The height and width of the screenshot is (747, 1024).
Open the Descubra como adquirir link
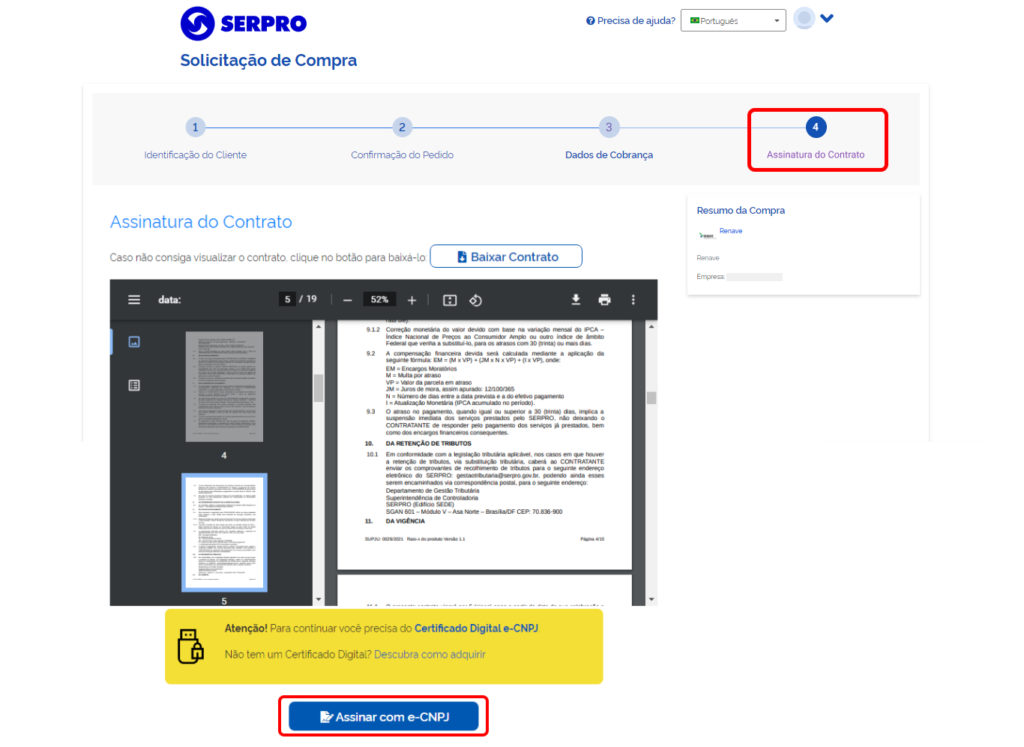tap(430, 654)
